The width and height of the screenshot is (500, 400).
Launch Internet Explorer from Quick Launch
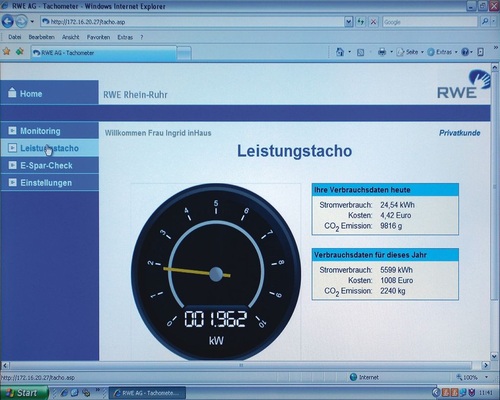(x=64, y=393)
